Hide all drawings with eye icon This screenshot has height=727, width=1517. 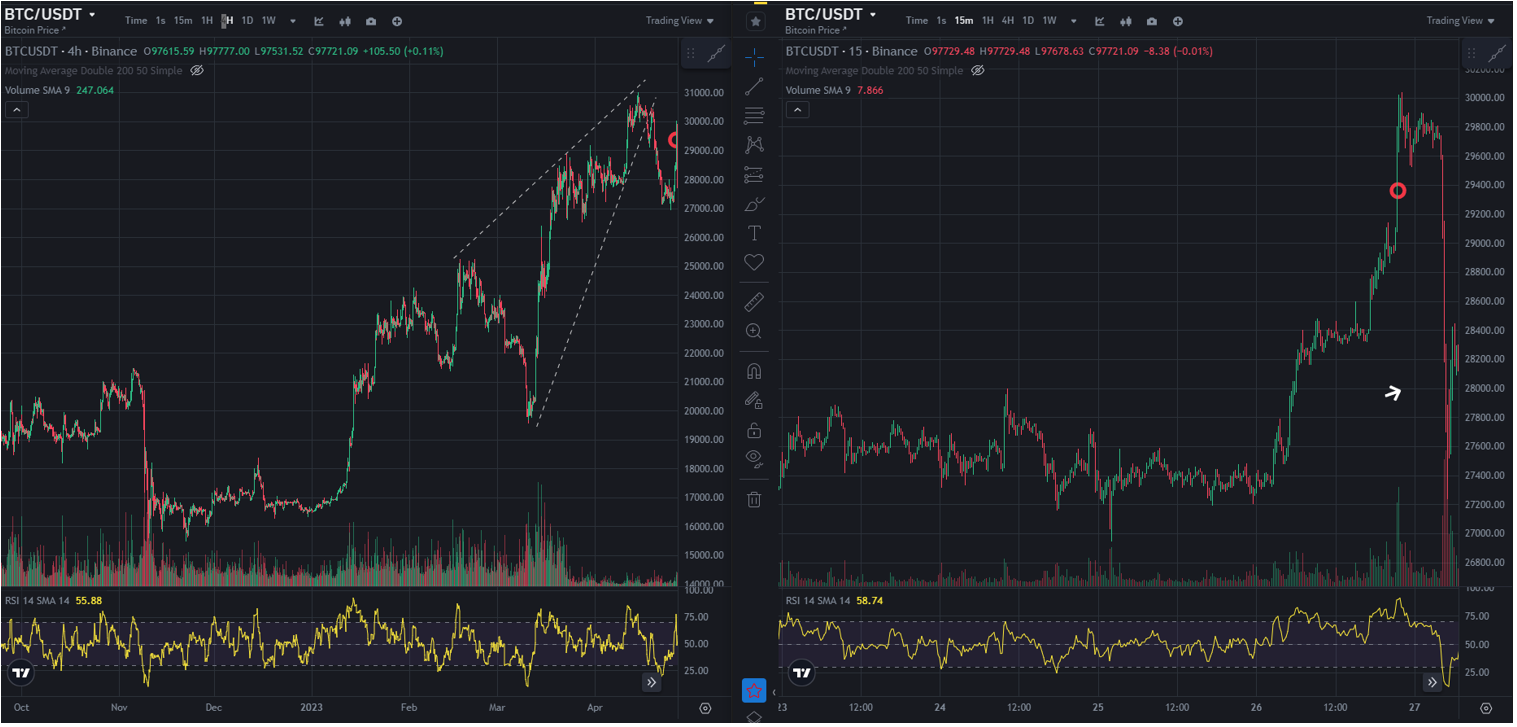coord(754,459)
